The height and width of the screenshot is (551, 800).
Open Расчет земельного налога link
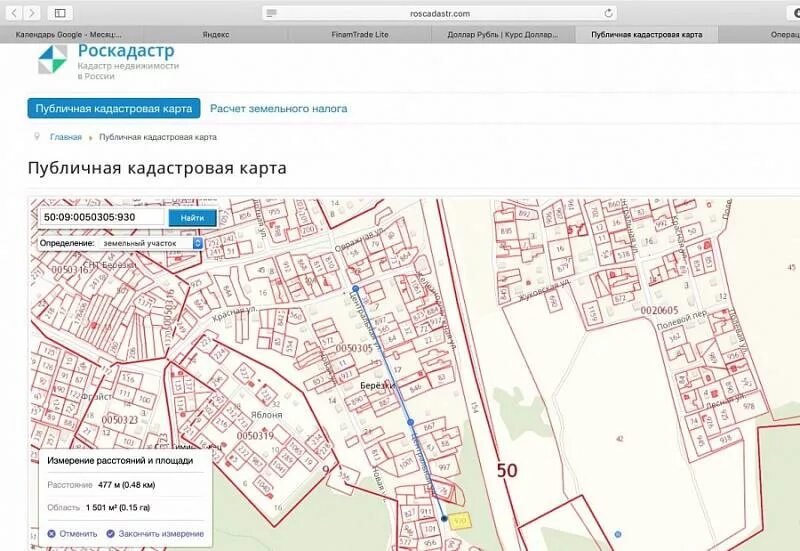(x=279, y=108)
